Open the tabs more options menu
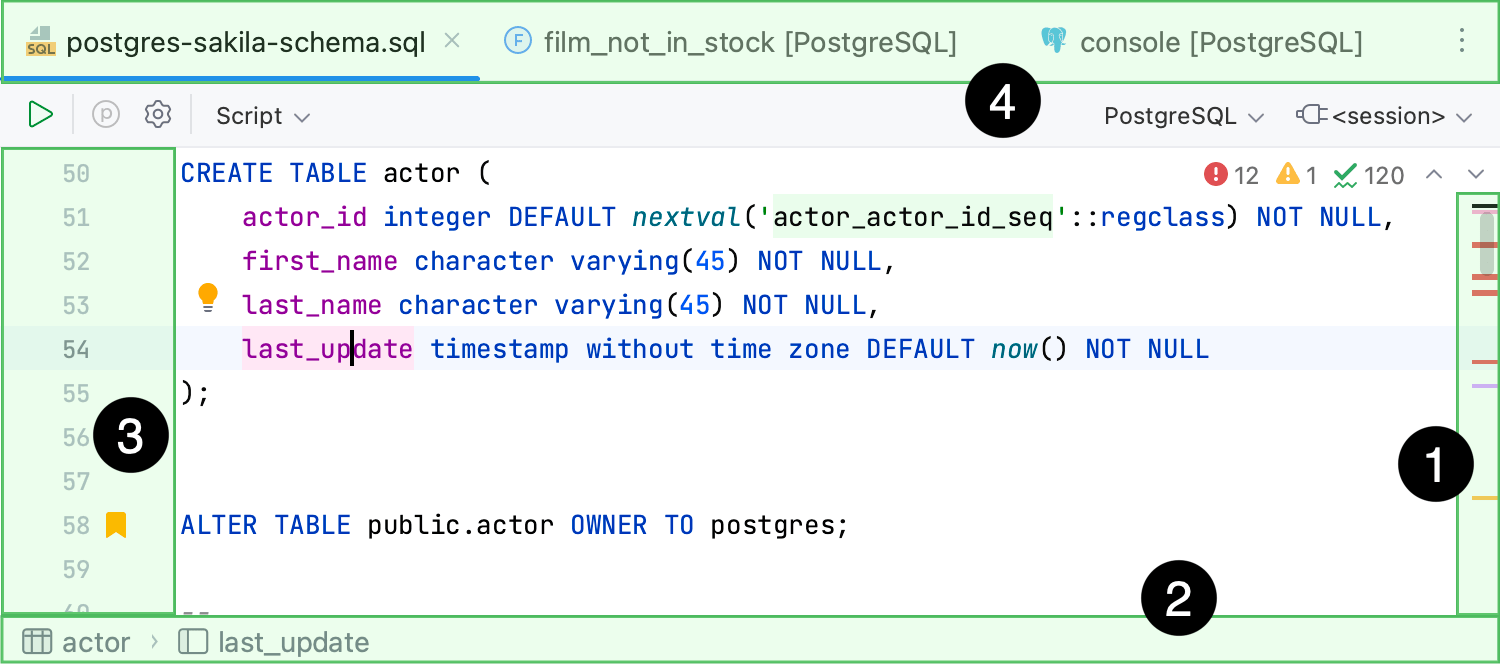 pos(1462,41)
